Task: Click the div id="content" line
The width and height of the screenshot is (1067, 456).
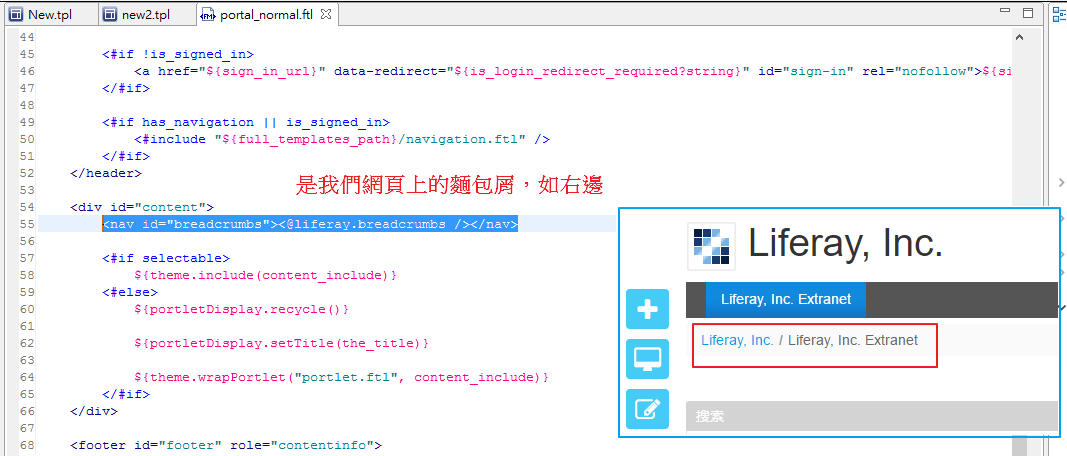Action: click(x=142, y=207)
